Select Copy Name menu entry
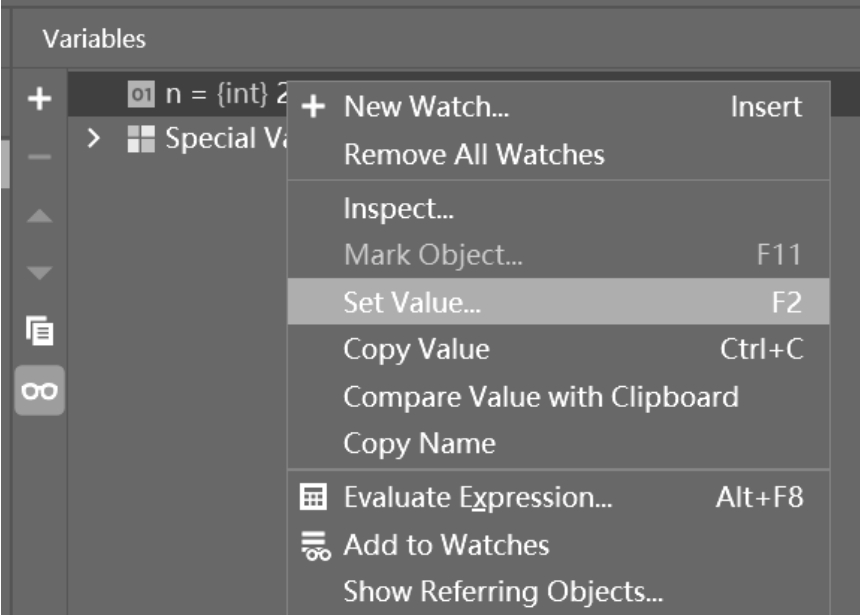 click(419, 443)
